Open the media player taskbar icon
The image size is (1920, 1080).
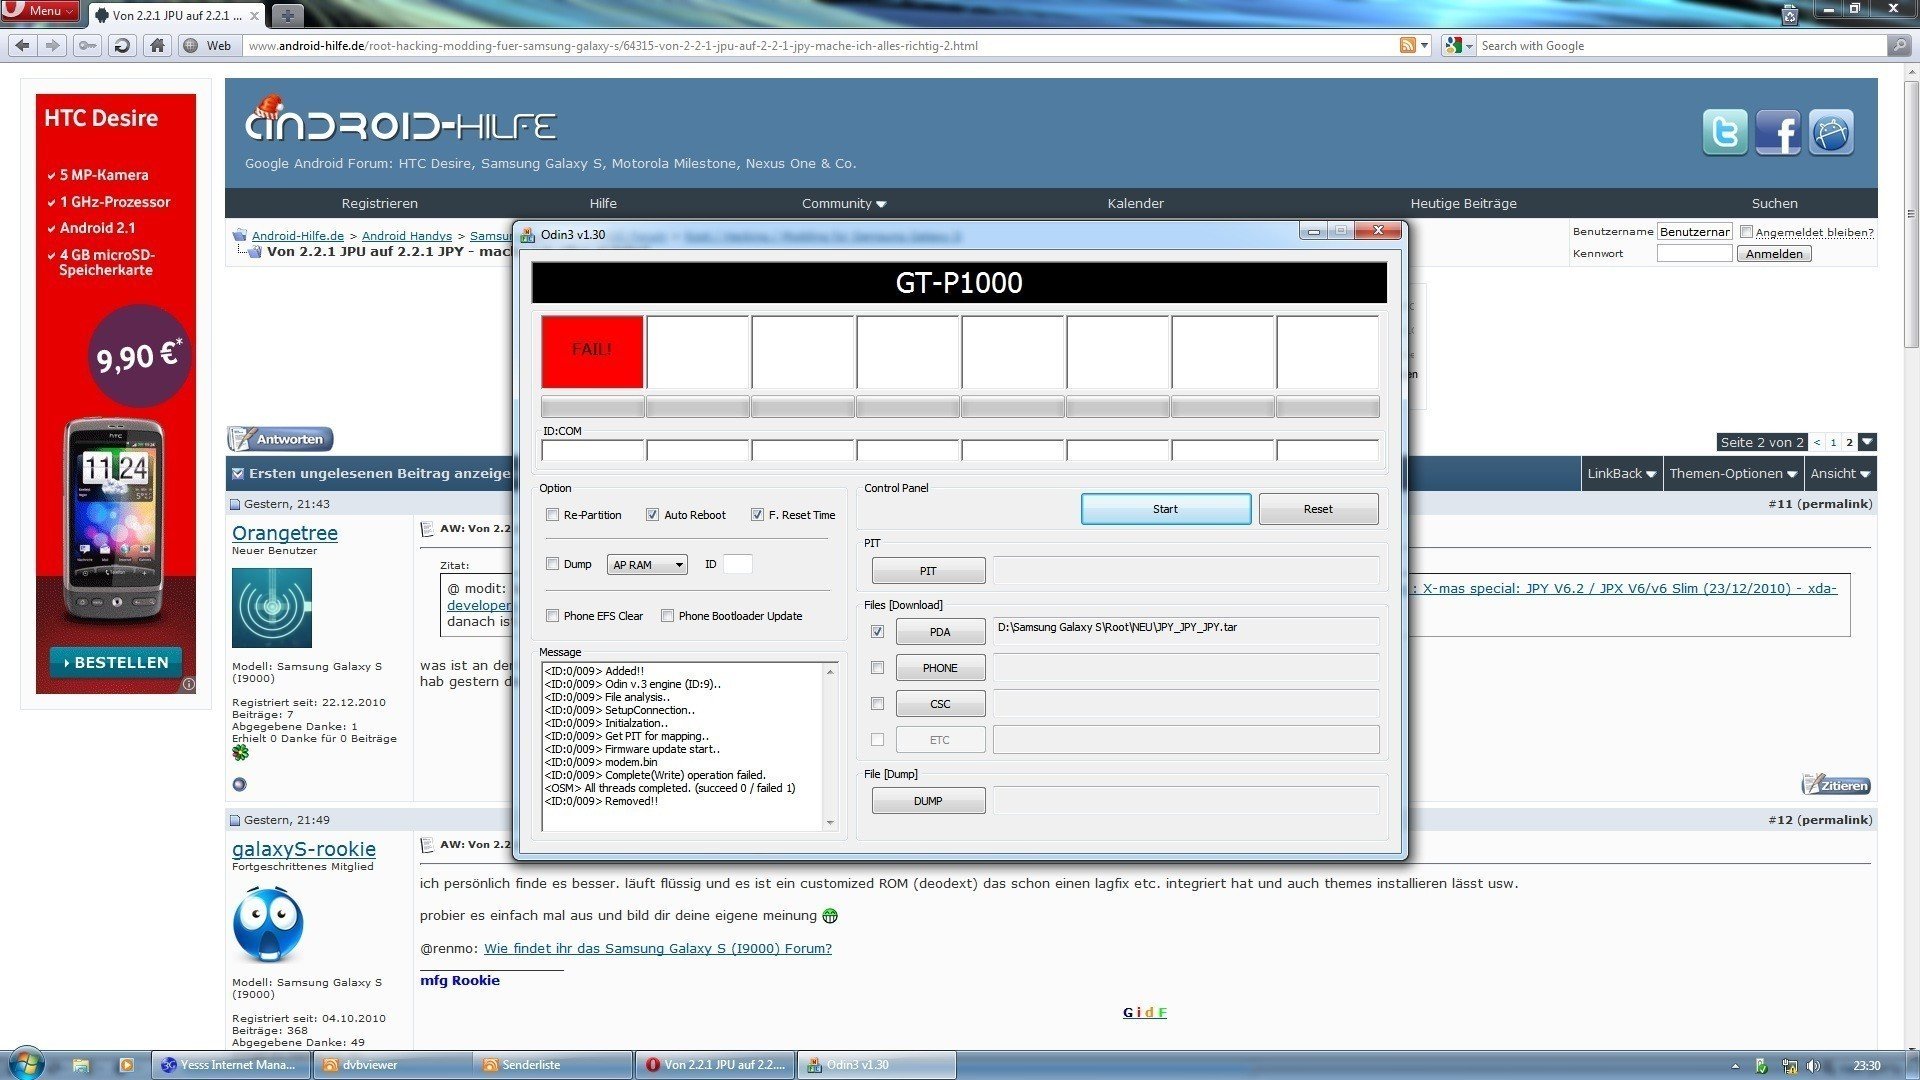click(x=126, y=1065)
